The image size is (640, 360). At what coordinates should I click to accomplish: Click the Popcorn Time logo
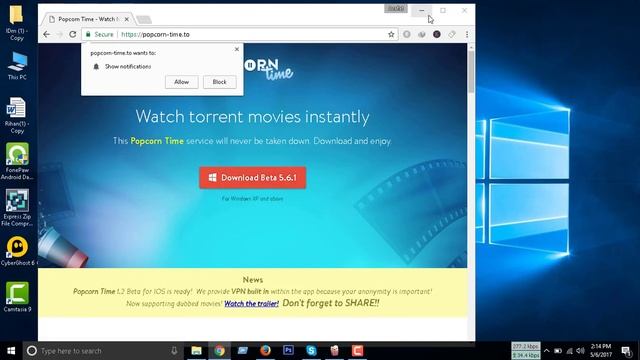pyautogui.click(x=269, y=69)
